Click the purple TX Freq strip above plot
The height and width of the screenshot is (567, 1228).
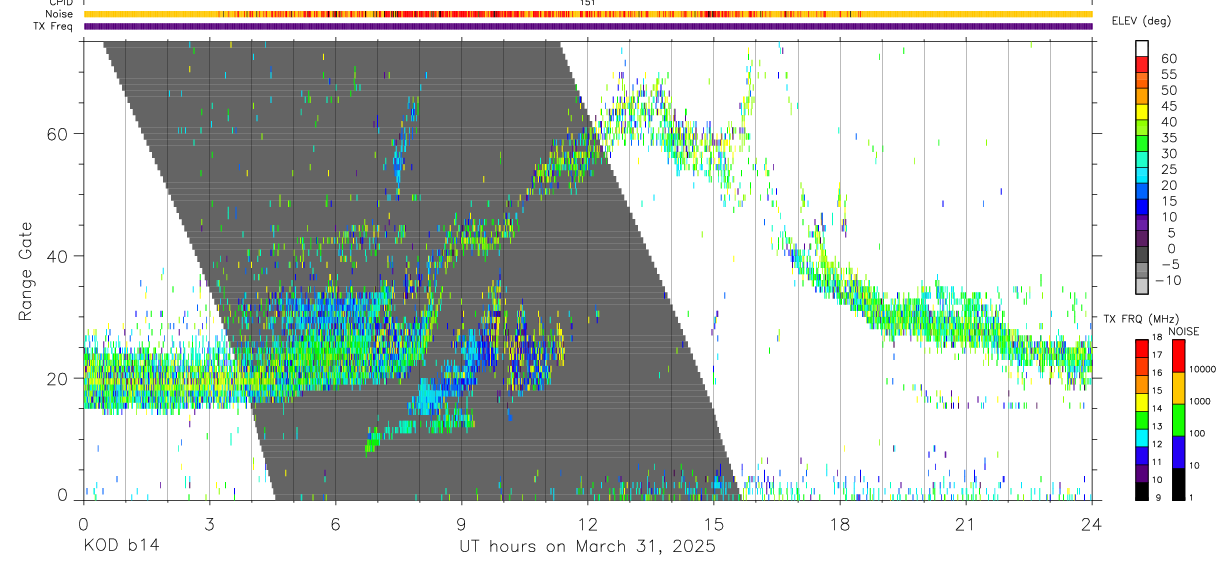pos(587,26)
